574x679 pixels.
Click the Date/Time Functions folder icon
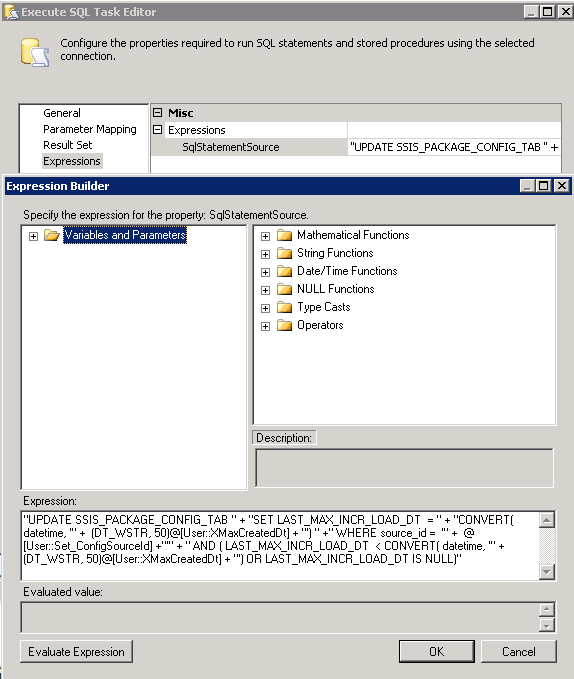coord(284,272)
